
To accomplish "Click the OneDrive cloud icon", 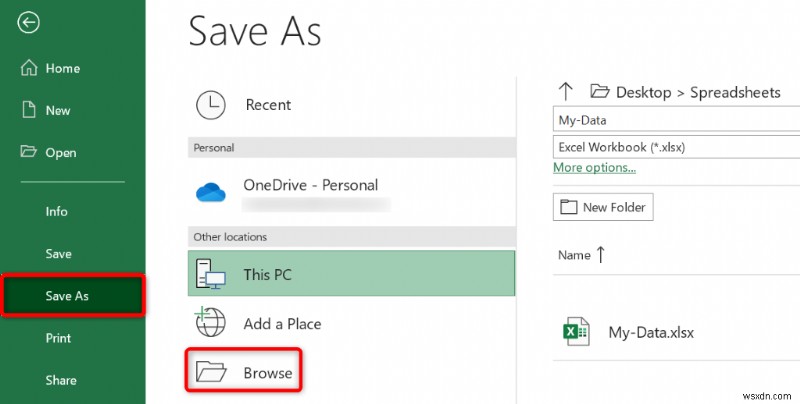I will pyautogui.click(x=211, y=192).
